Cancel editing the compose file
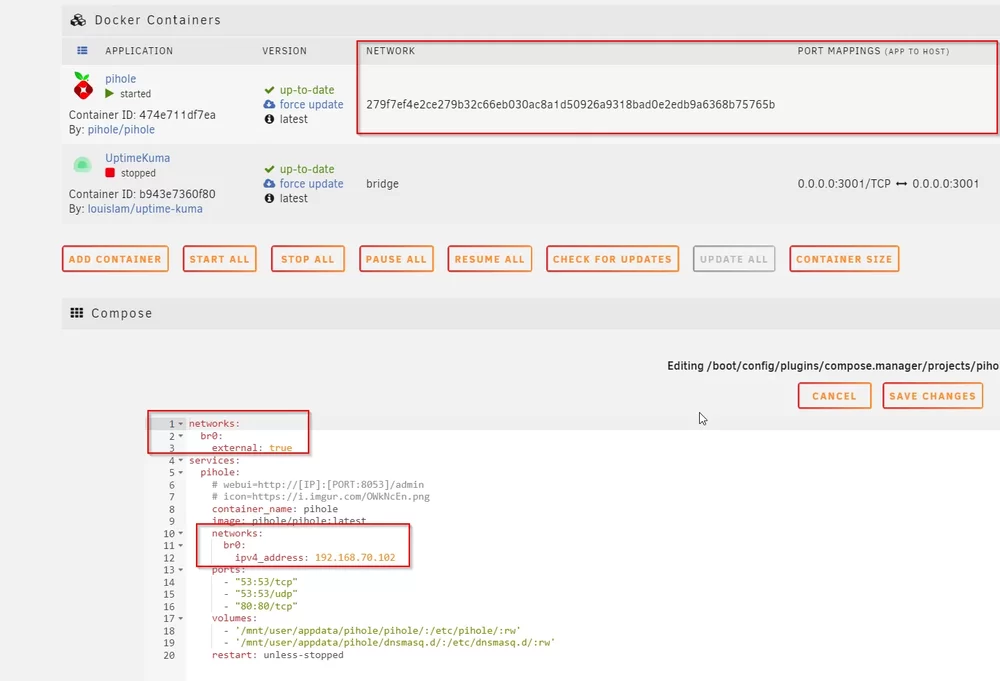Screen dimensions: 1000x681 click(834, 396)
